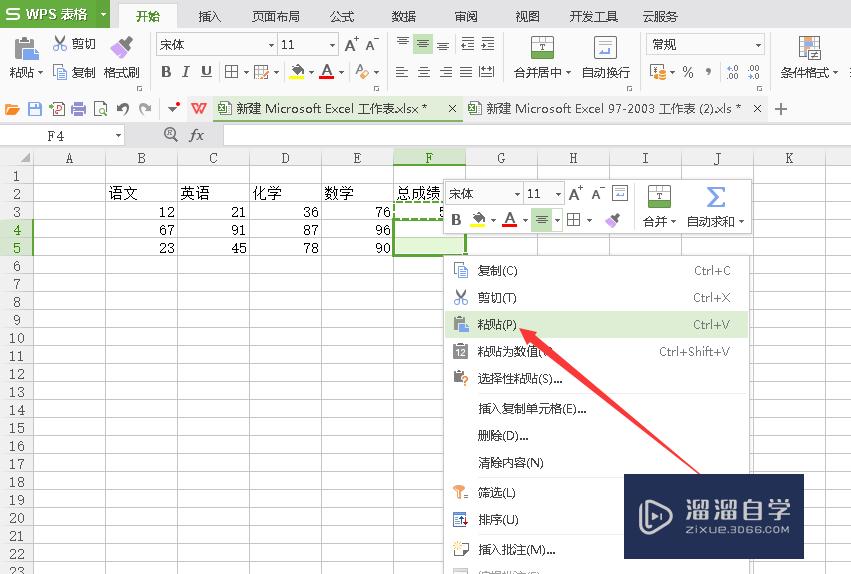Click the Save disk icon in quick access bar
Screen dimensions: 851x574
coord(35,109)
